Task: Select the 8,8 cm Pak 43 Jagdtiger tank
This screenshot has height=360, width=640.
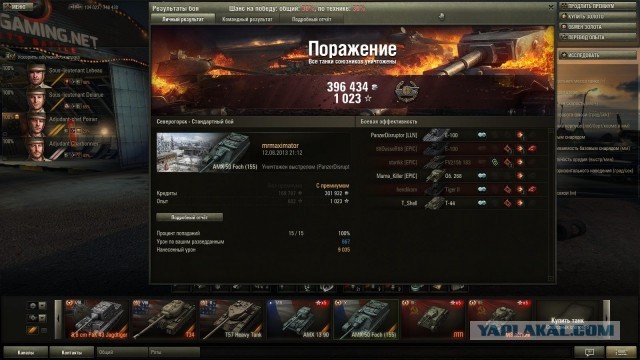Action: click(96, 319)
